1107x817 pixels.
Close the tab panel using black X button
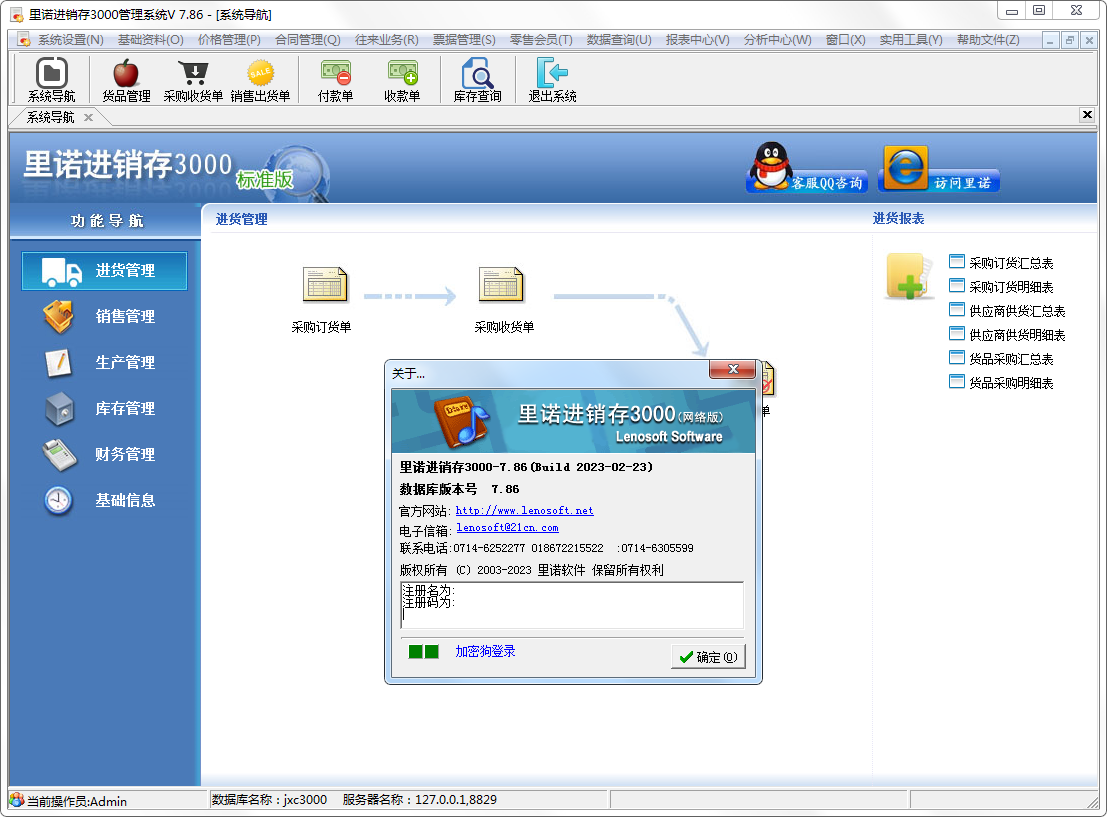click(1087, 115)
